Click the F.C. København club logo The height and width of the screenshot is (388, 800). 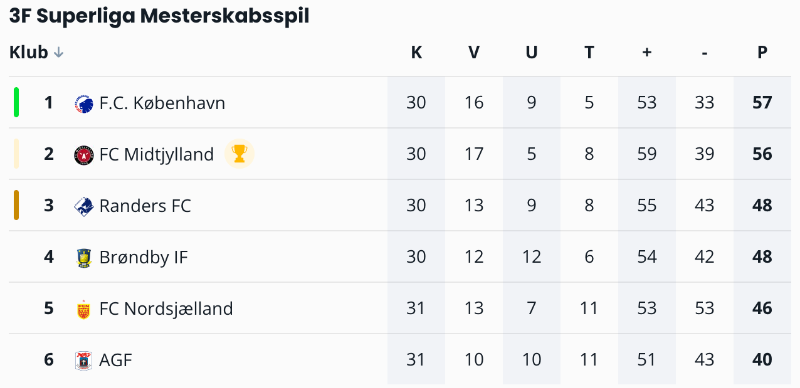(x=84, y=104)
